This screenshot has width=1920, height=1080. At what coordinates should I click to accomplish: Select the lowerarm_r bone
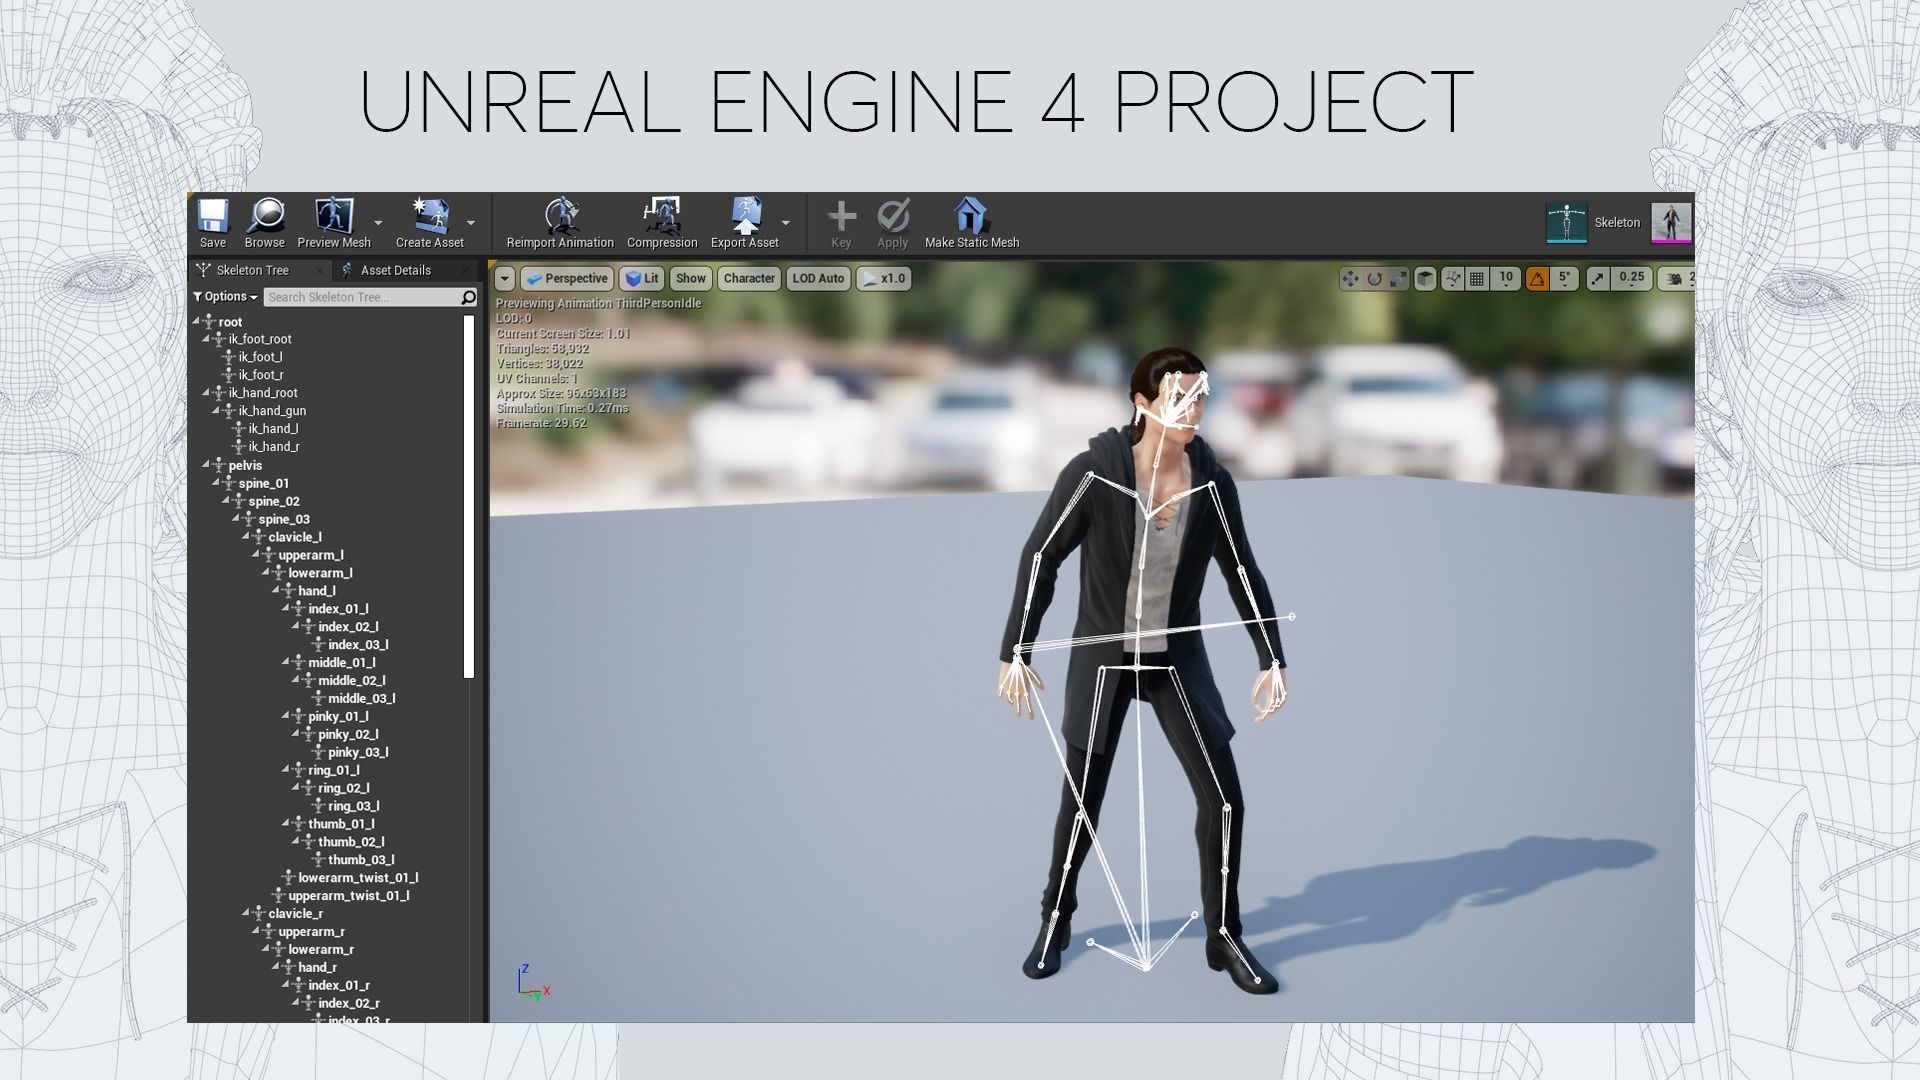coord(321,950)
